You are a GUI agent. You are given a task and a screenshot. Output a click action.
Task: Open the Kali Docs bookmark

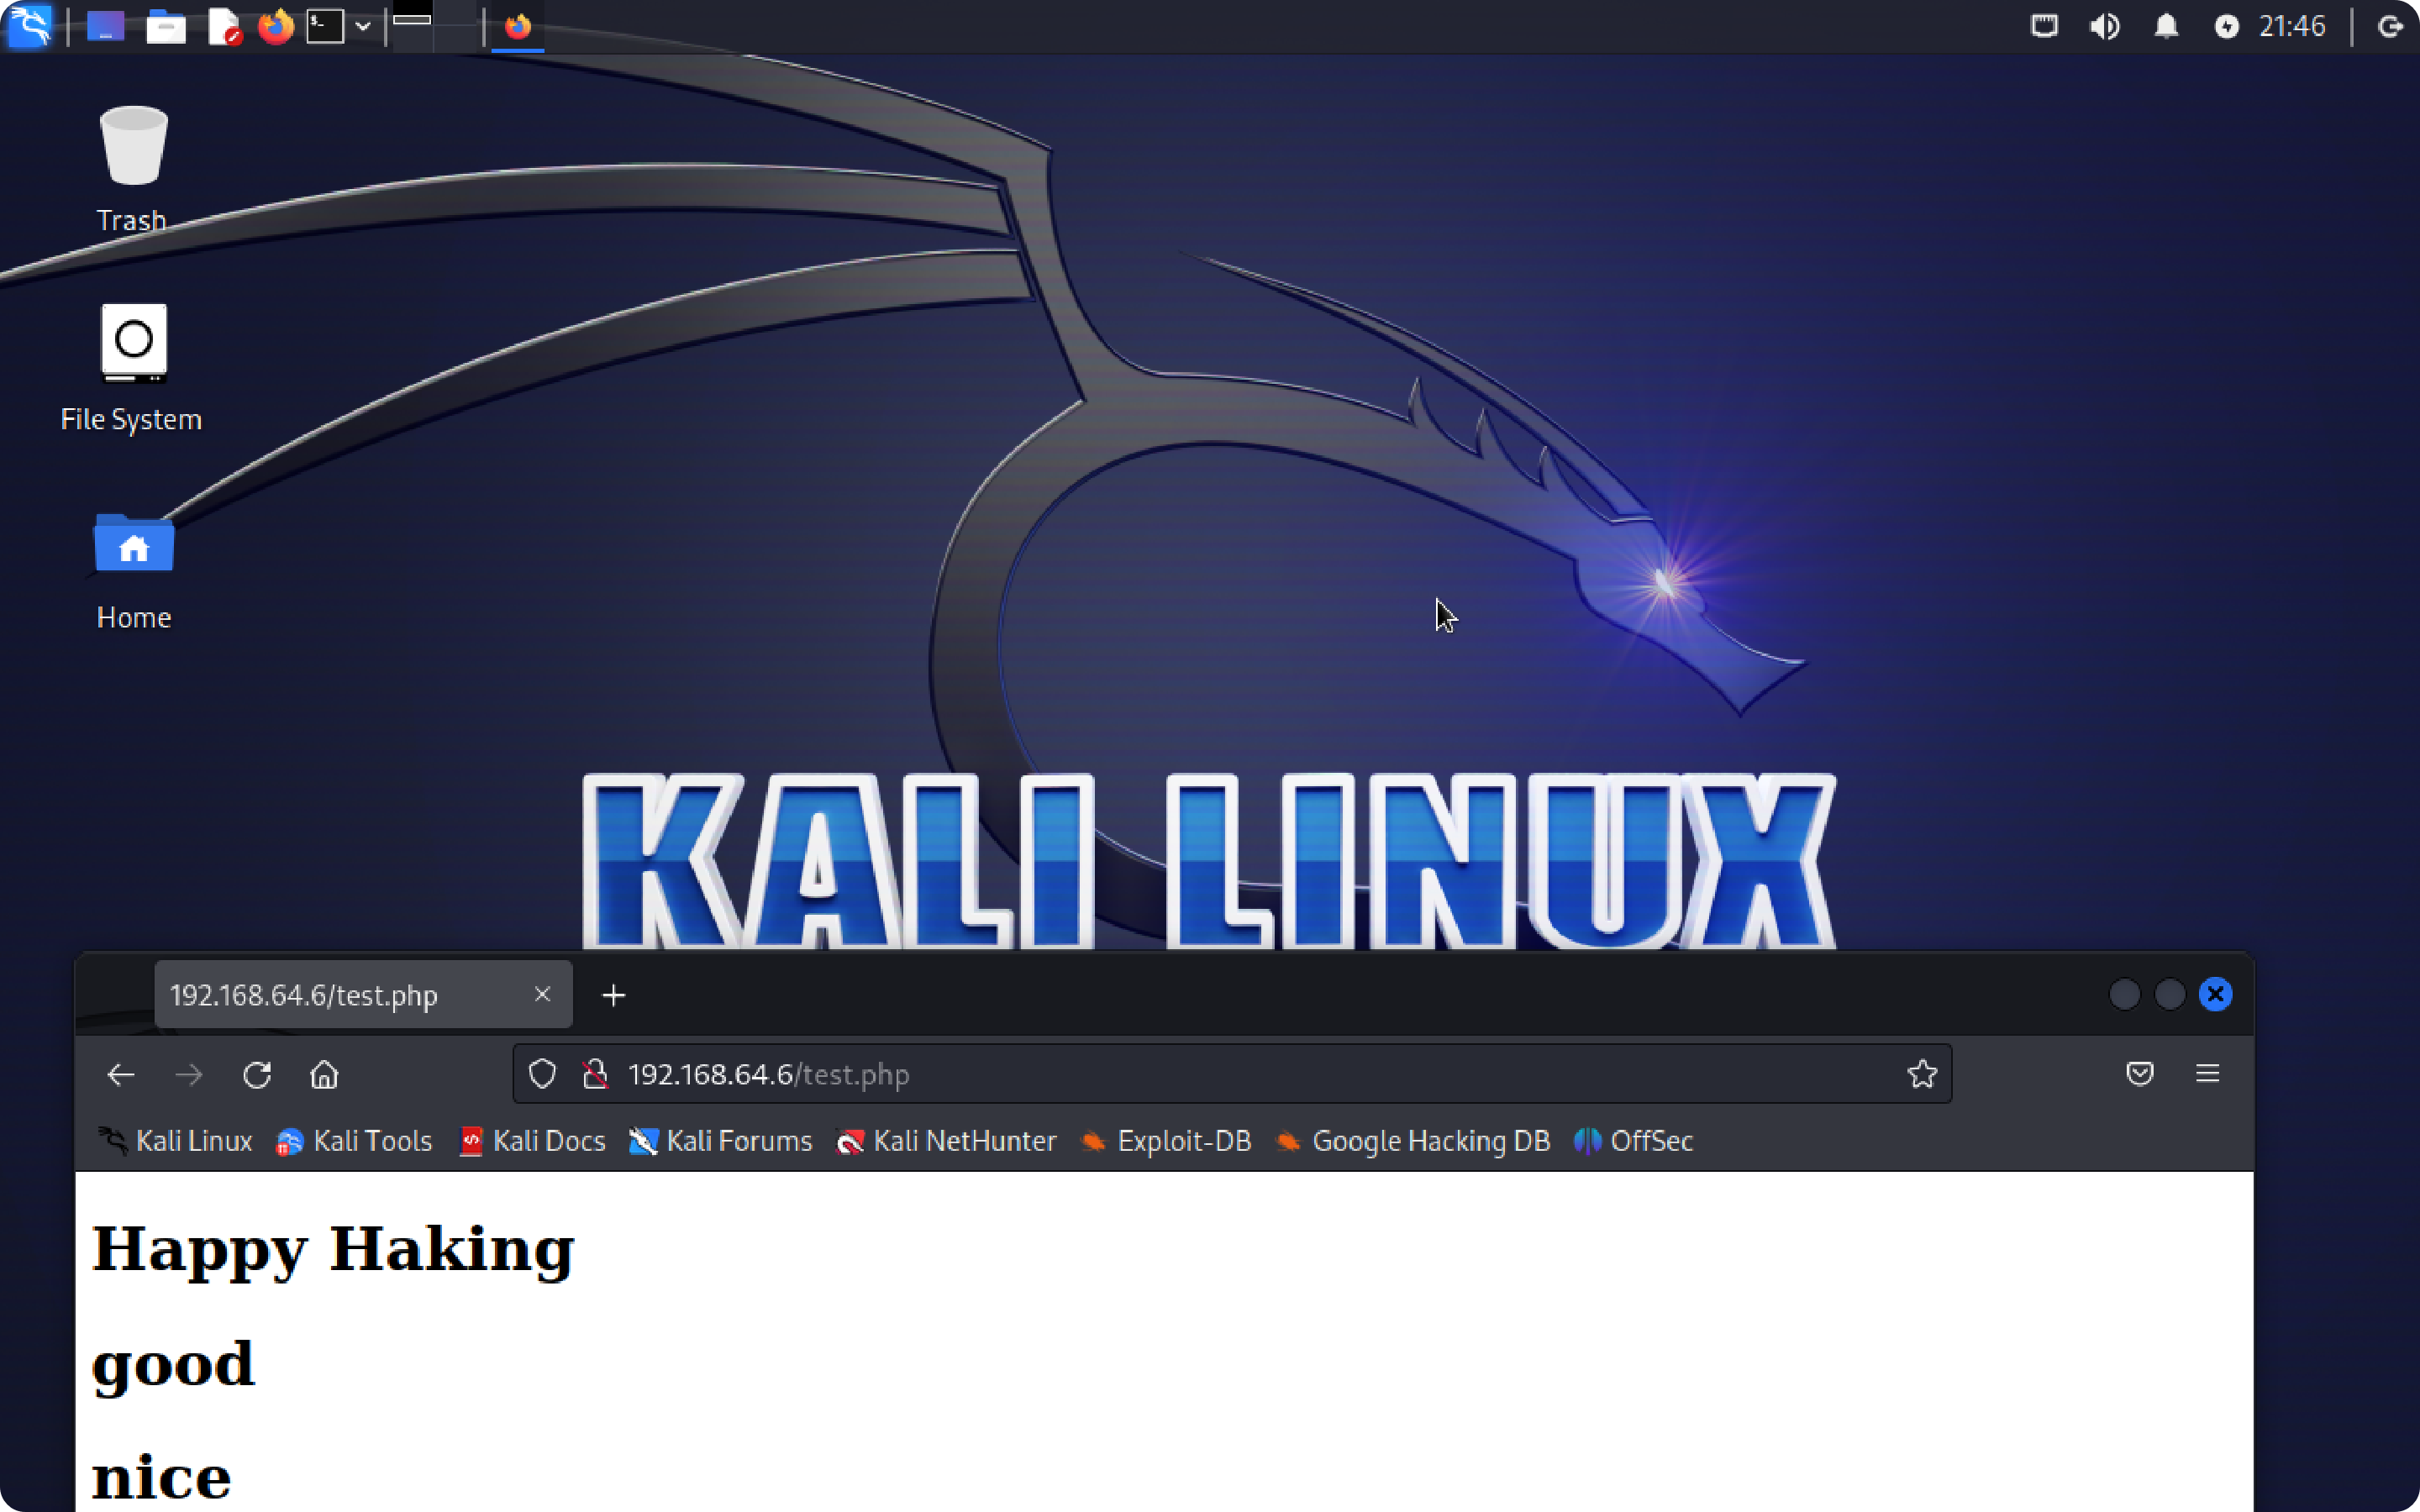pyautogui.click(x=531, y=1141)
